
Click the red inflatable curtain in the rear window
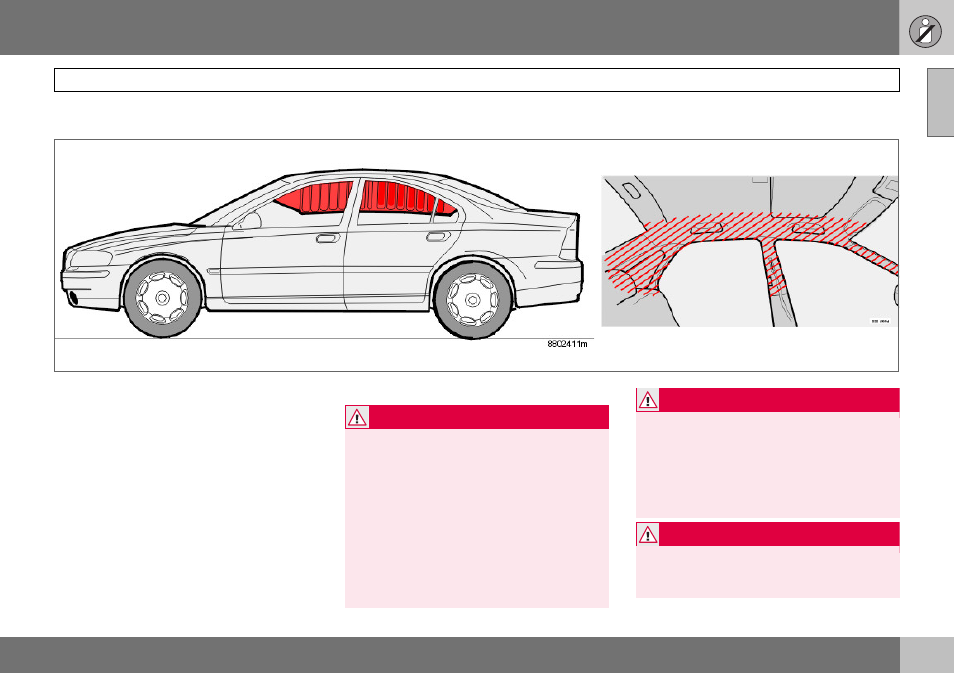(x=405, y=197)
